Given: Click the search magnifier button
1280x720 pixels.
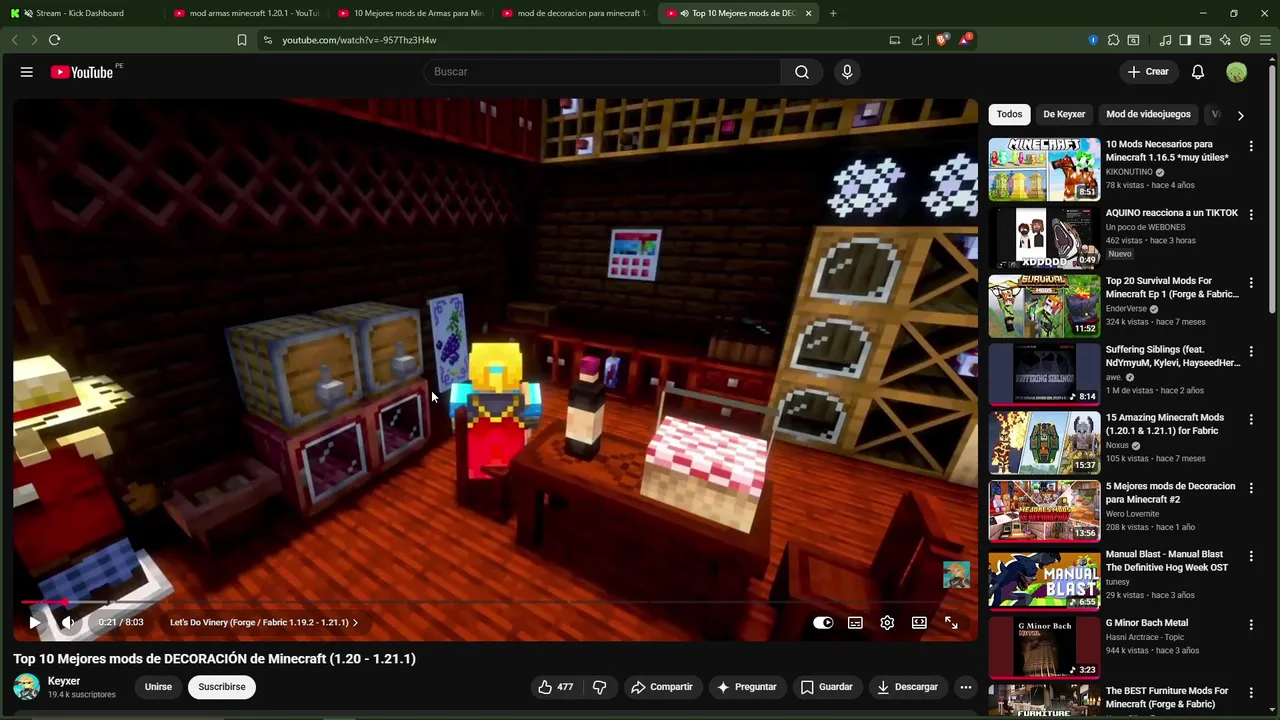Looking at the screenshot, I should [802, 72].
